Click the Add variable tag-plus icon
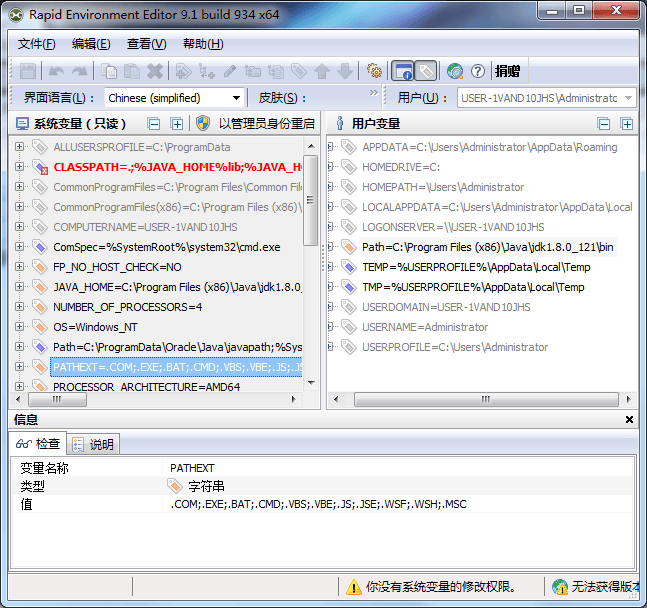This screenshot has width=647, height=608. [184, 71]
